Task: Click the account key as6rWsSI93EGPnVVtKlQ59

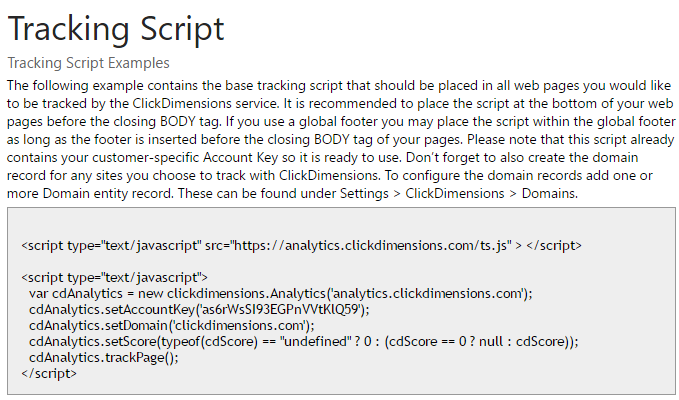Action: tap(281, 310)
